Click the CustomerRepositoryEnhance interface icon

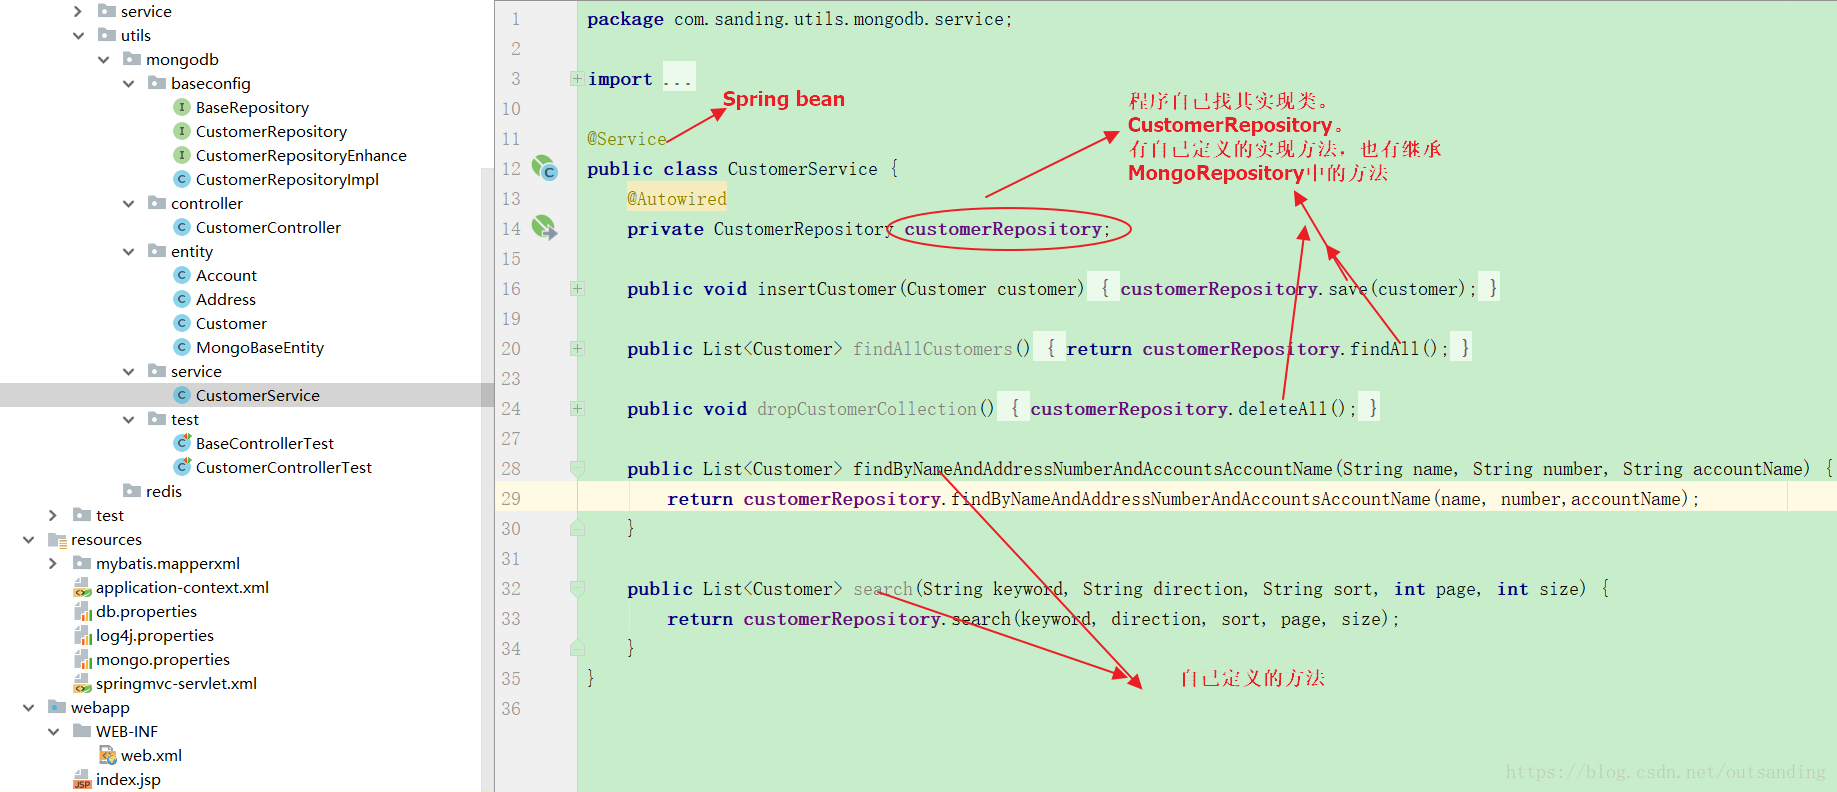click(x=182, y=155)
